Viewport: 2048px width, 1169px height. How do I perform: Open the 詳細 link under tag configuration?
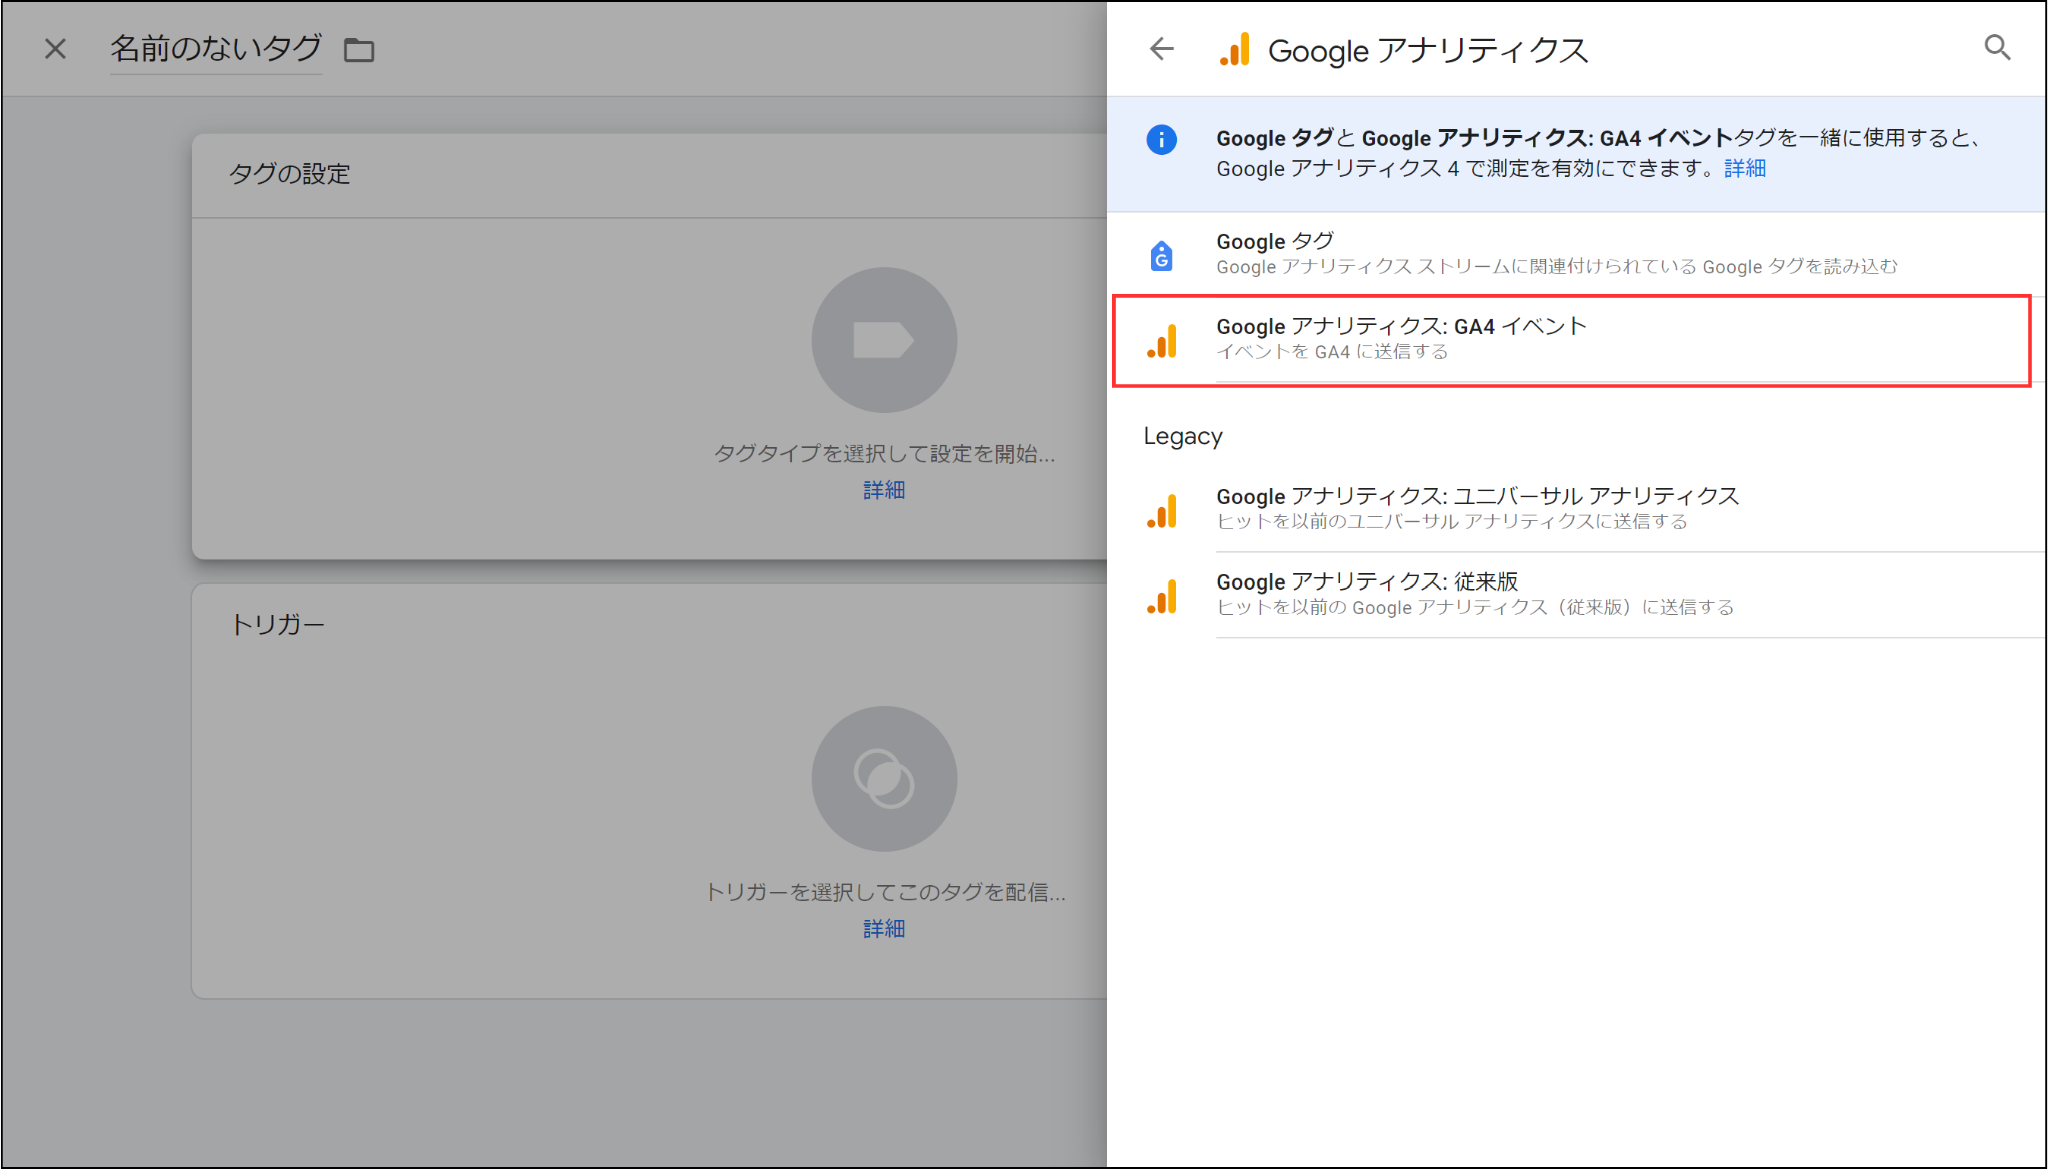click(x=884, y=490)
